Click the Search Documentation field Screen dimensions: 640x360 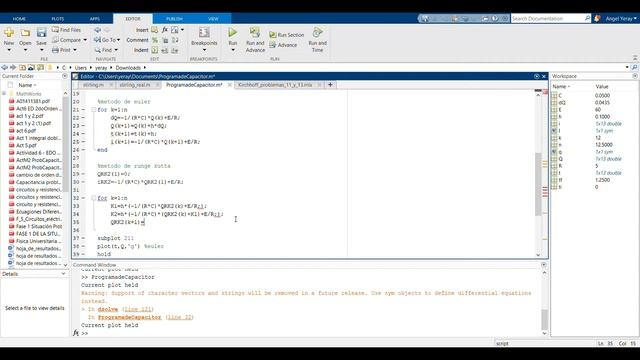(x=550, y=18)
